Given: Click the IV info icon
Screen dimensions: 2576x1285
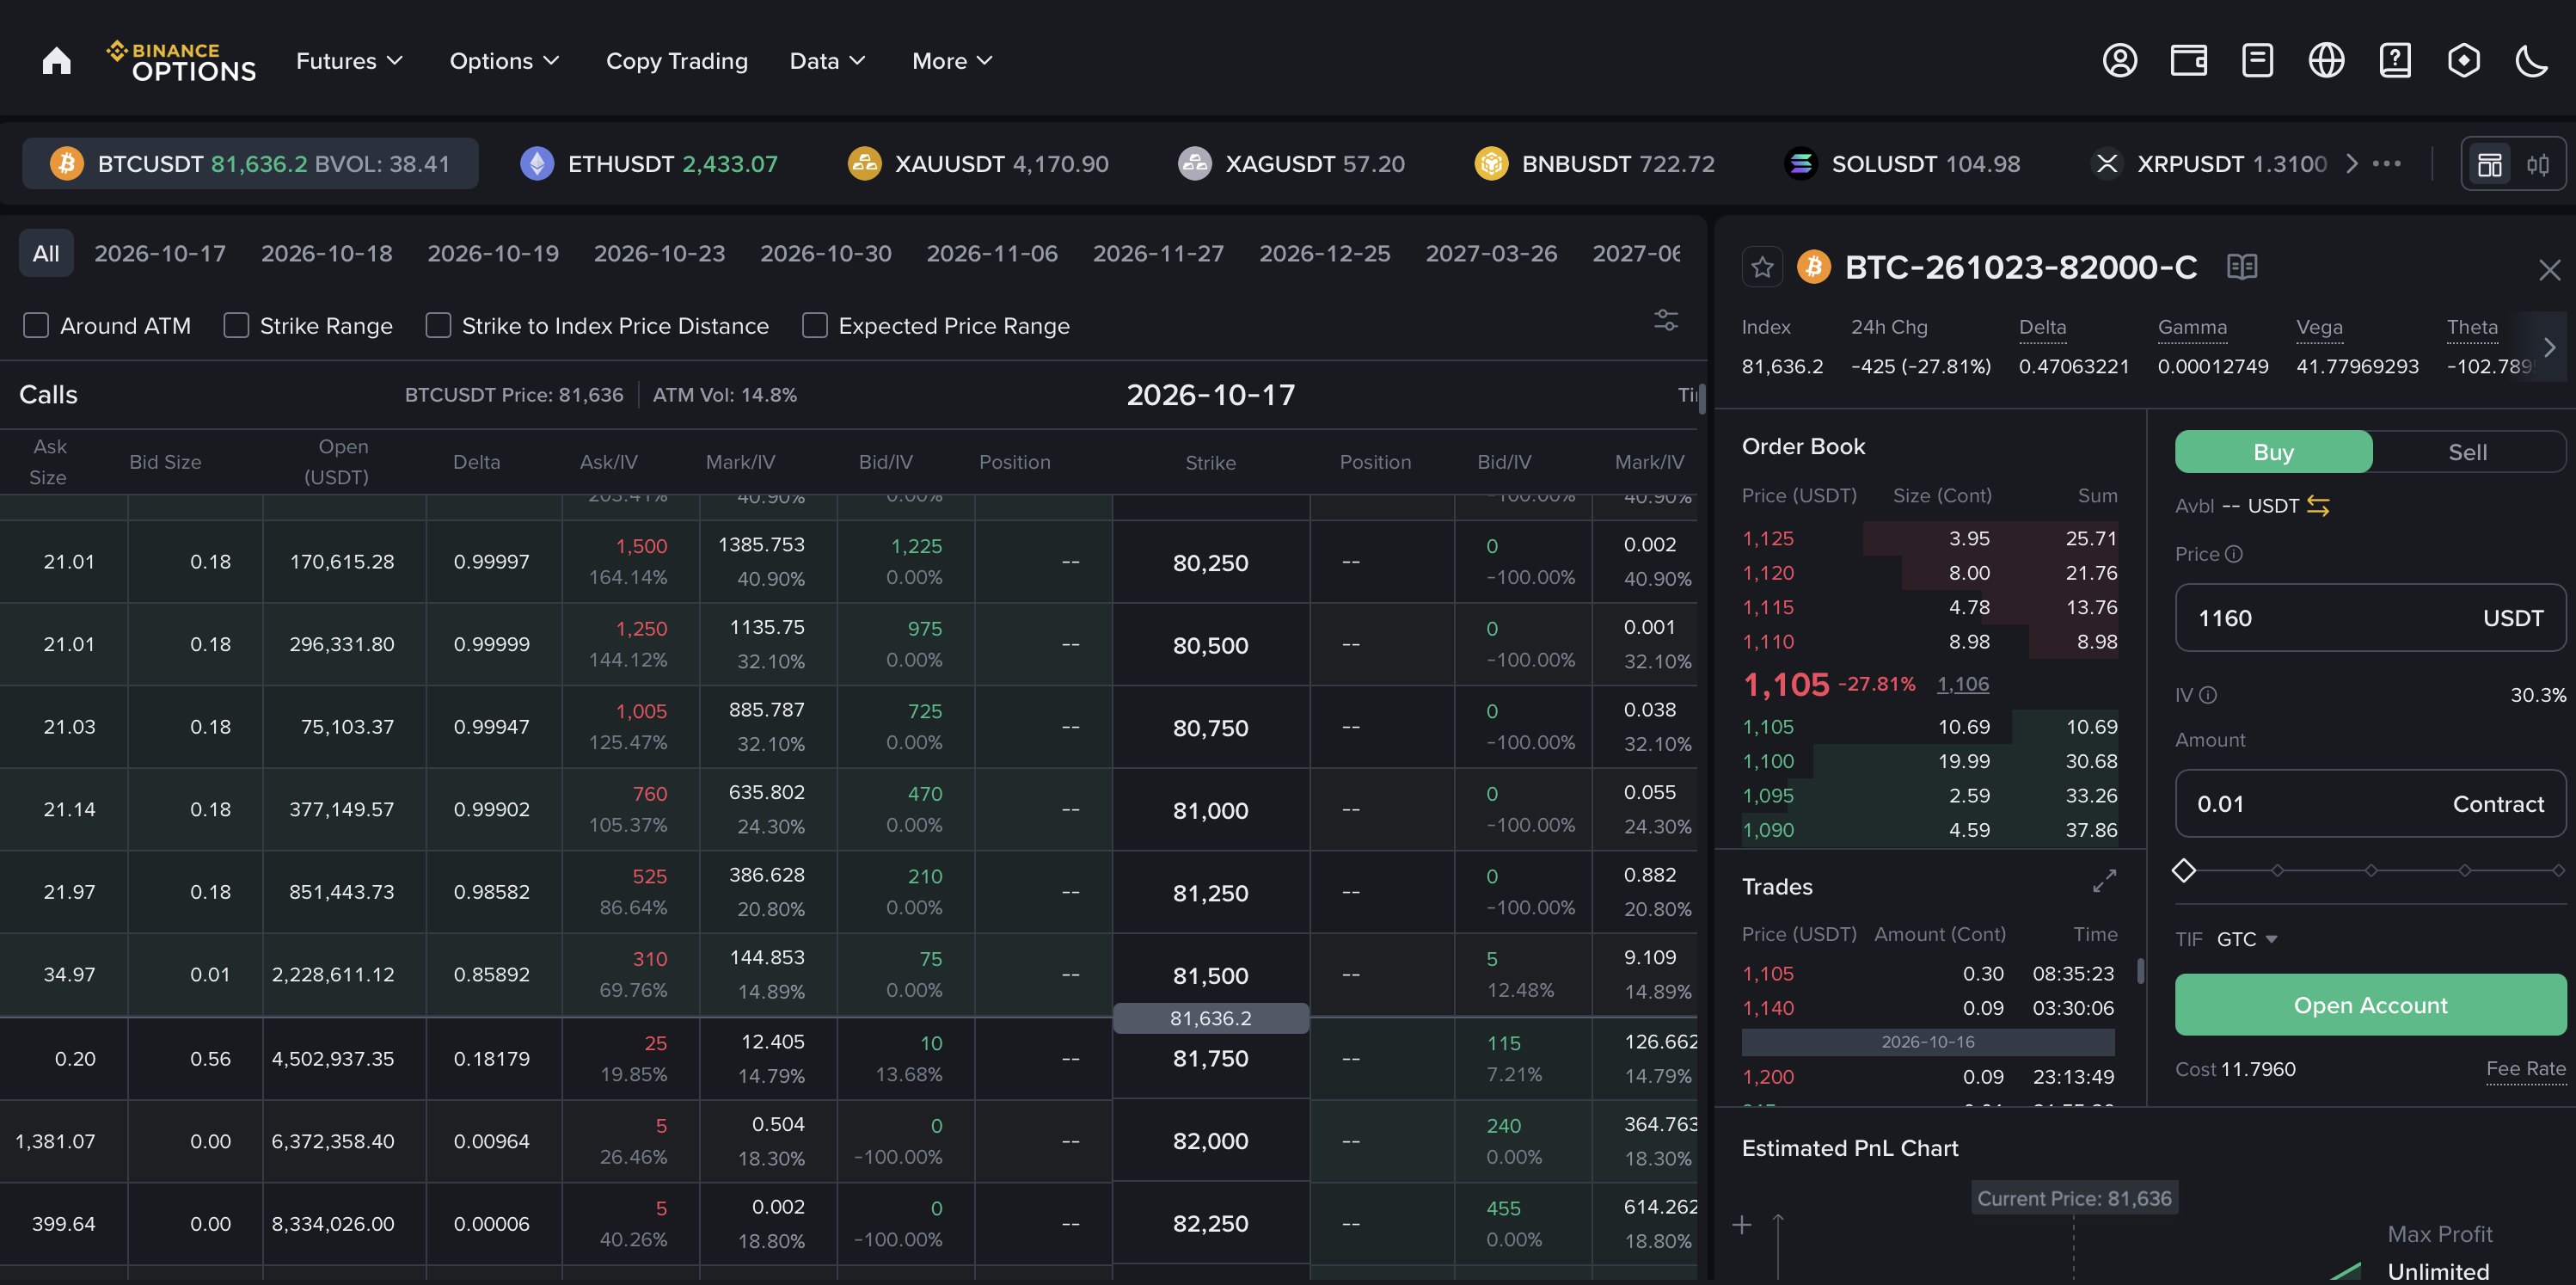Looking at the screenshot, I should pyautogui.click(x=2208, y=695).
